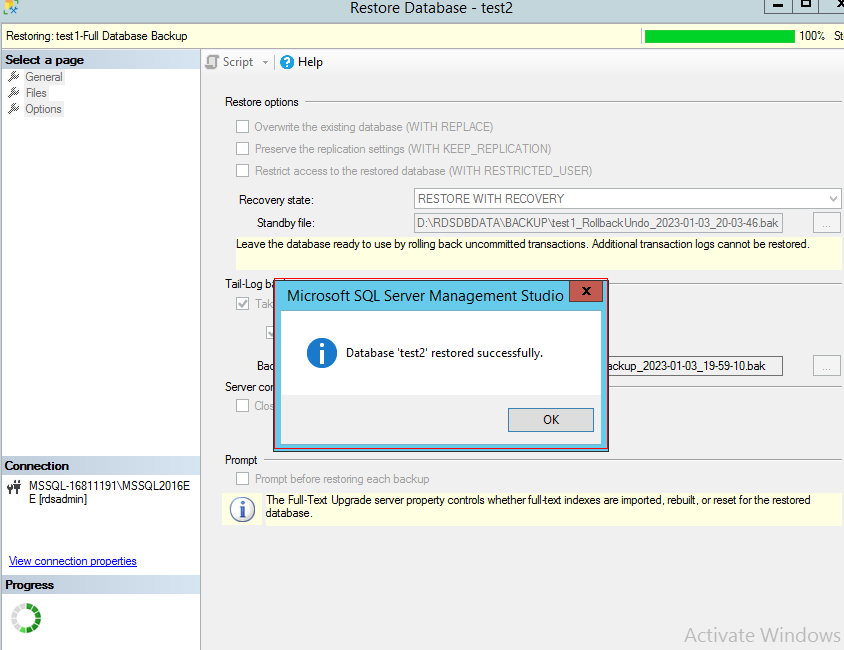Click OK in the restore success dialog
Screen dimensions: 844x650
tap(551, 420)
